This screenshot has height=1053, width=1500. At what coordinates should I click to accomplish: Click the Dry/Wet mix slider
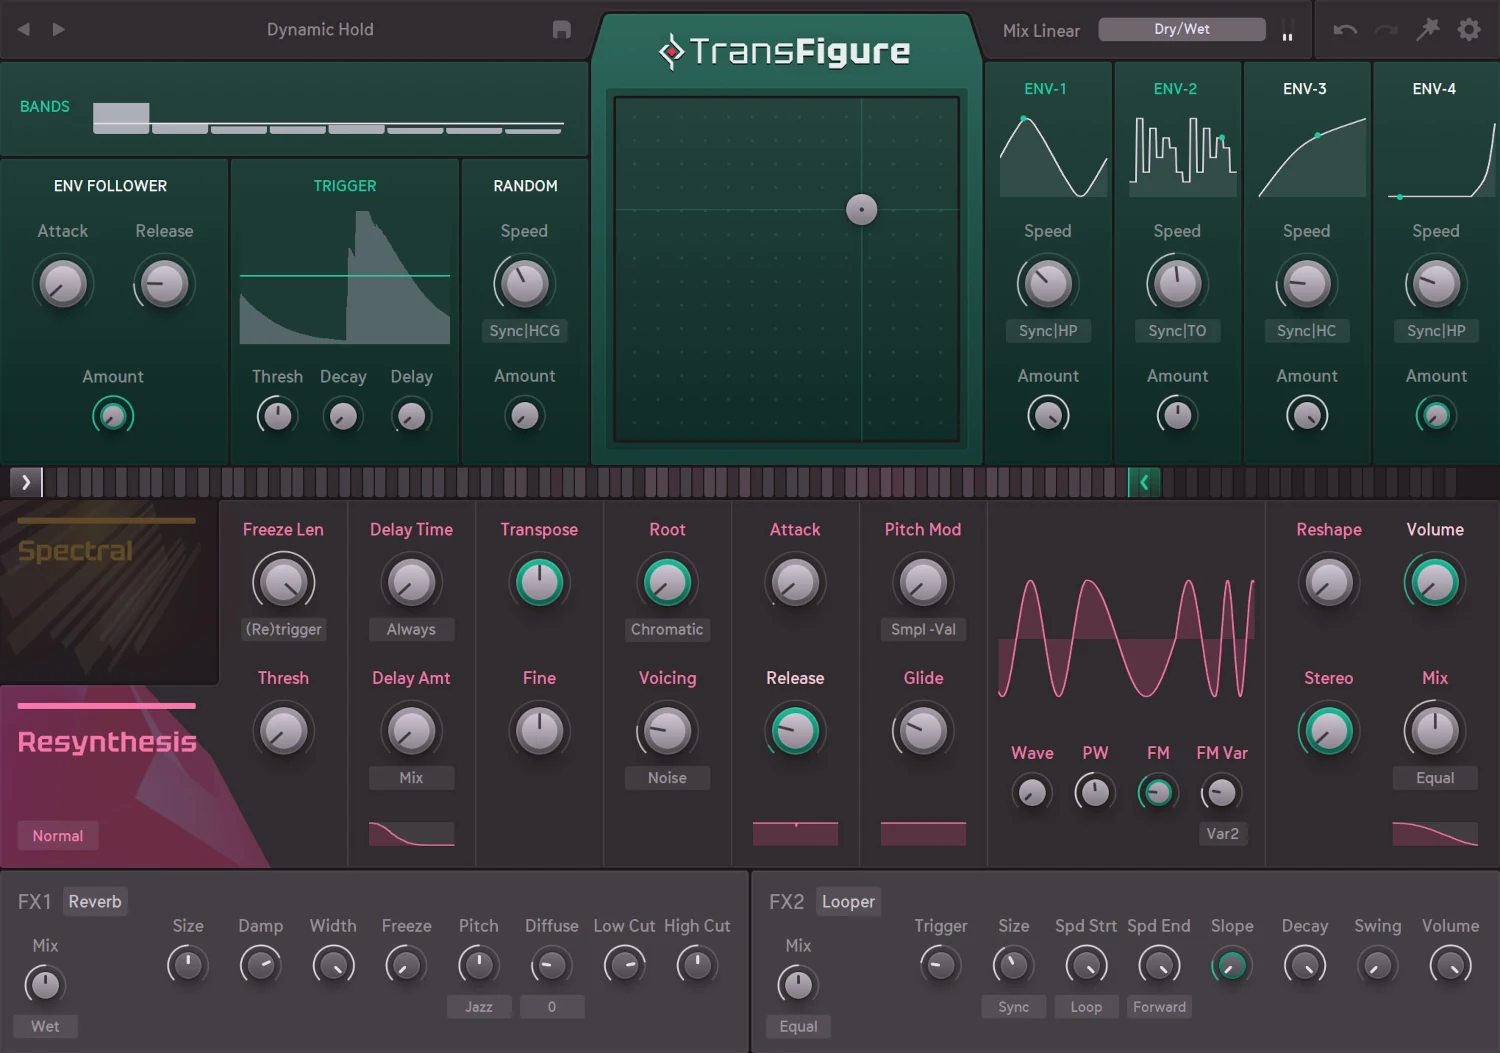1182,29
